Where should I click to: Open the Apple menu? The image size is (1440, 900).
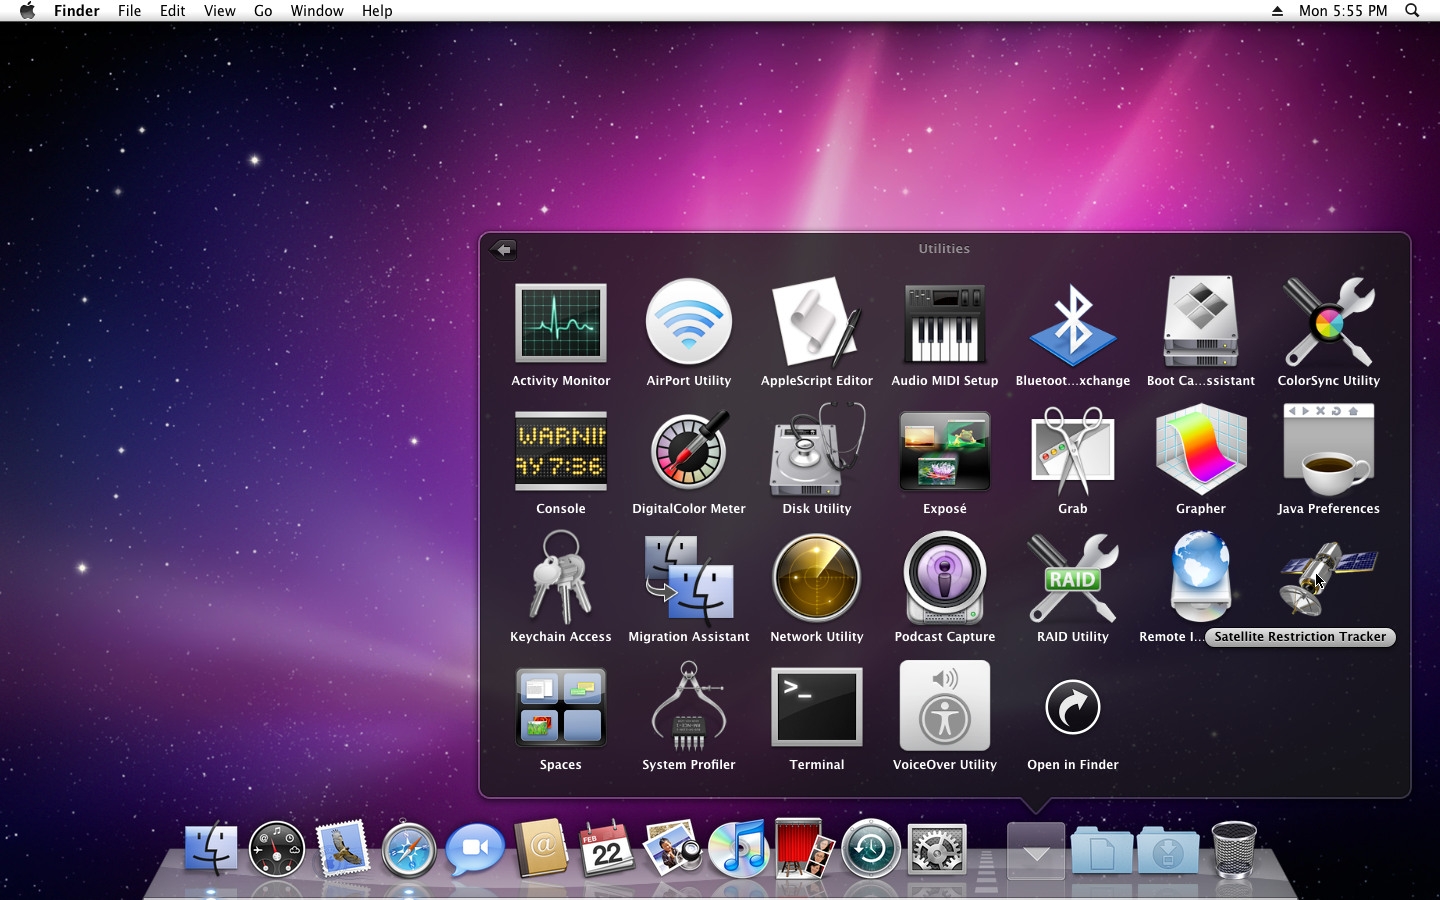pyautogui.click(x=27, y=11)
